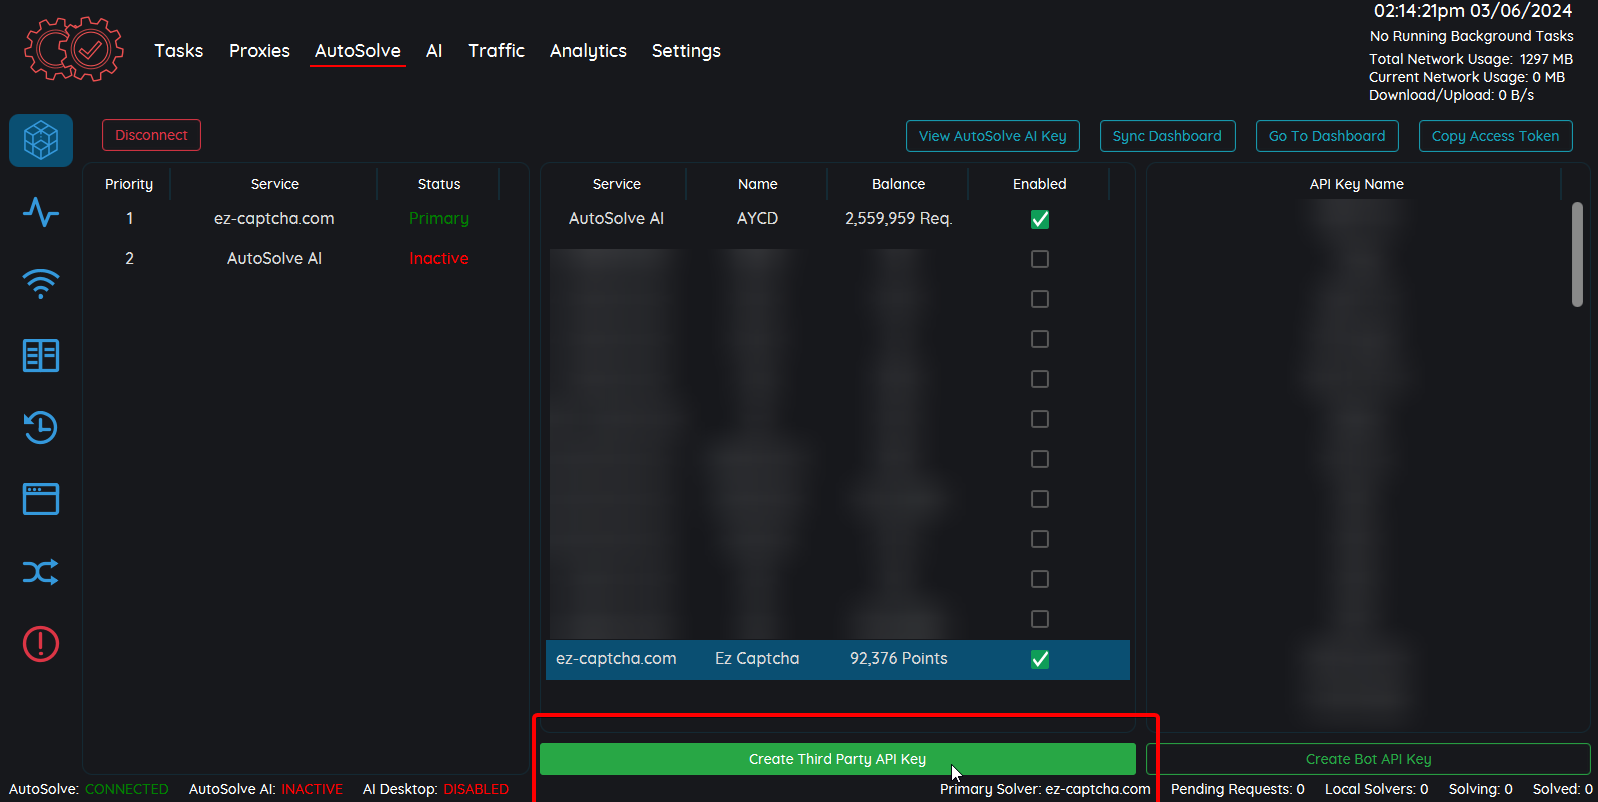
Task: Open the news page sidebar icon
Action: point(41,356)
